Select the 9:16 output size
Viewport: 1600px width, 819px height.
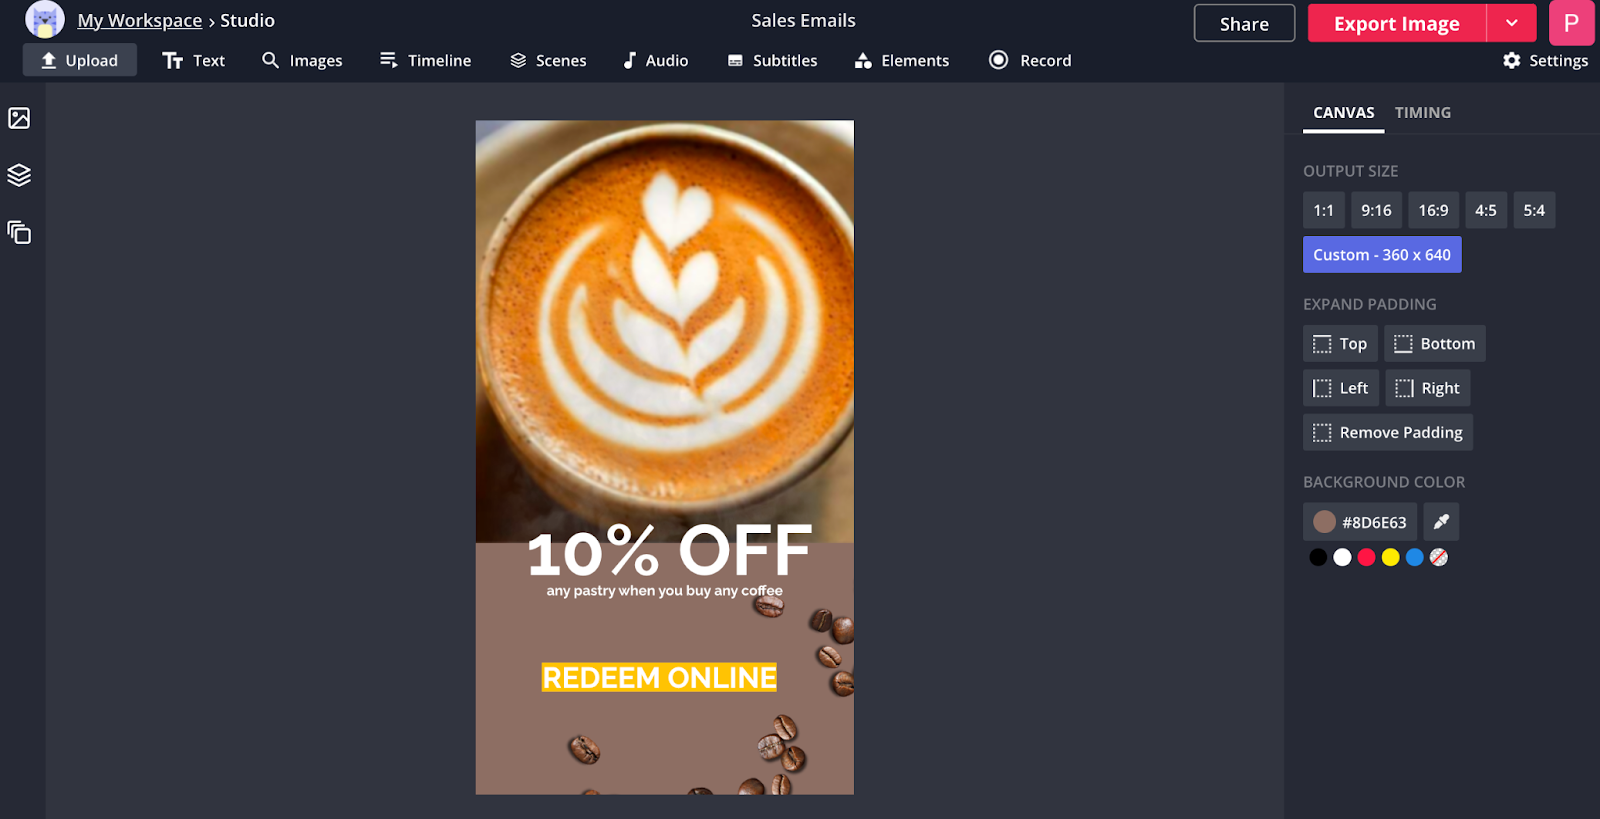[x=1376, y=210]
